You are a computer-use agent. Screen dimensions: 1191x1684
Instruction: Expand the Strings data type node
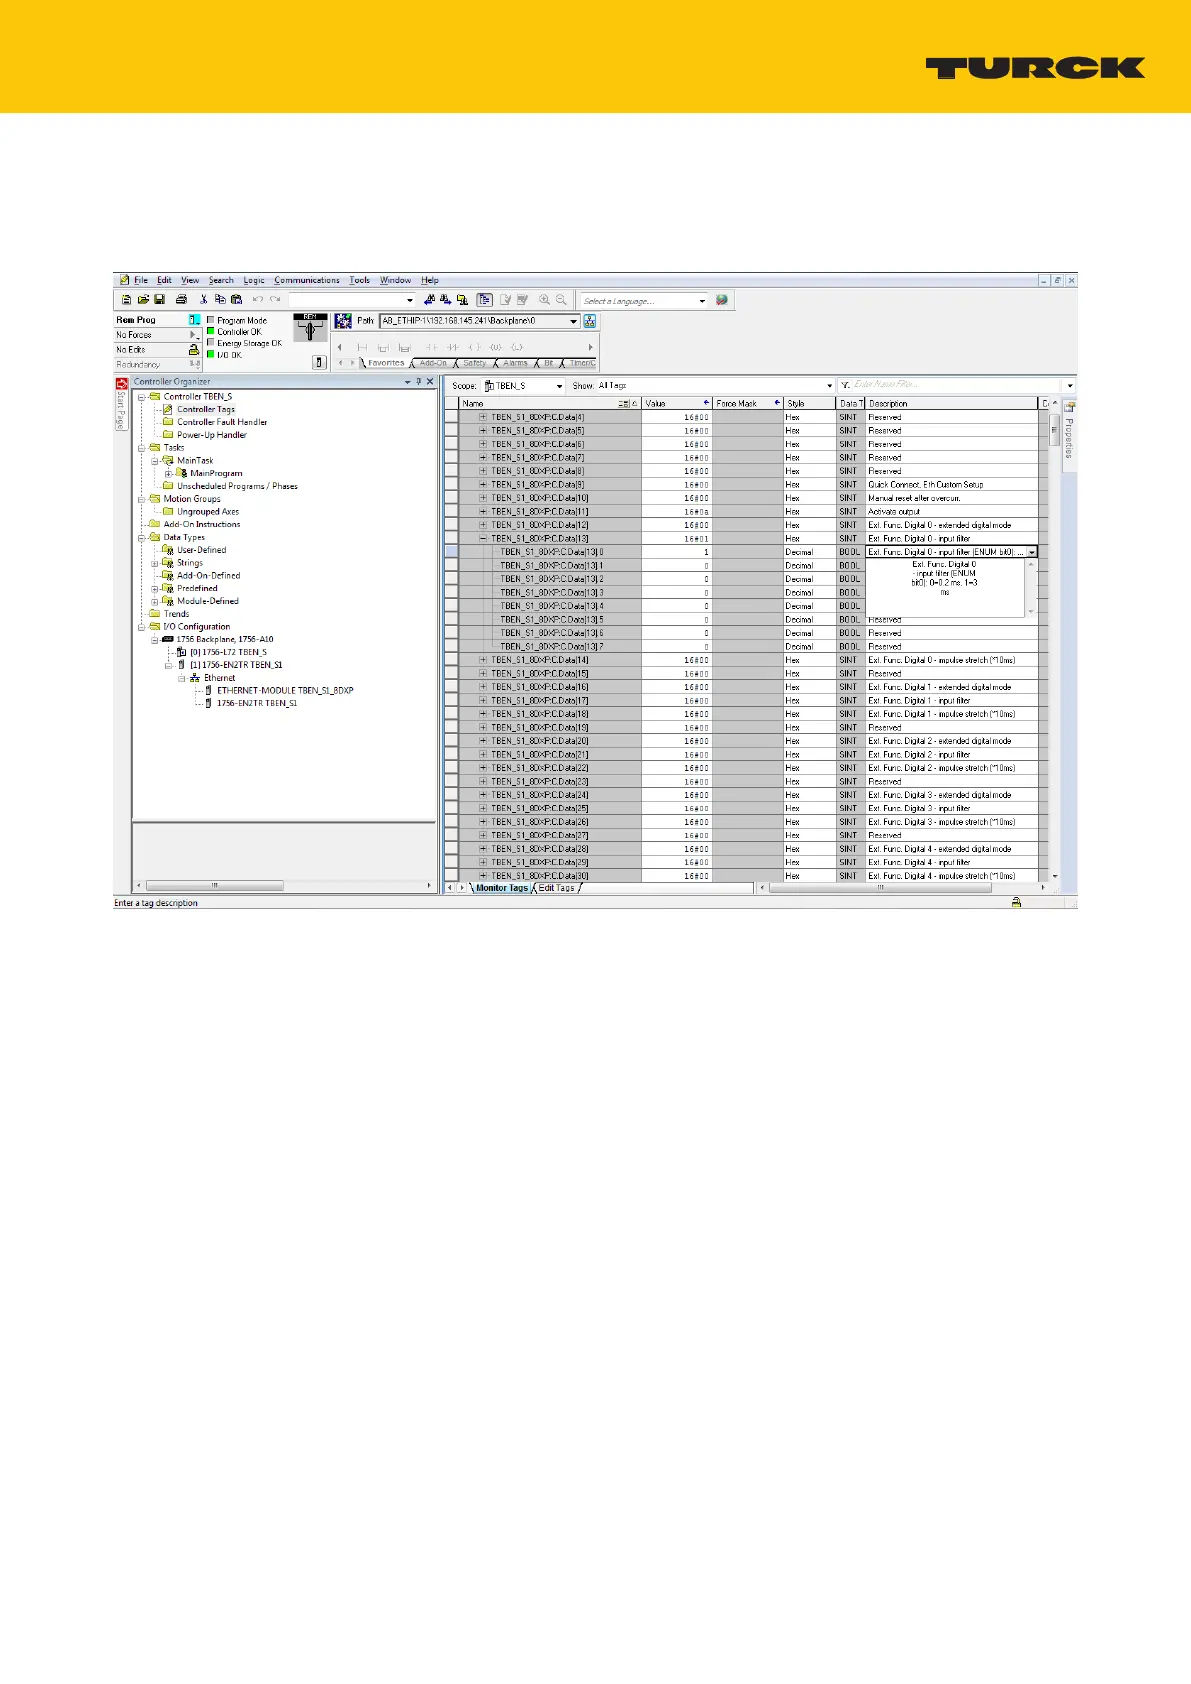[x=155, y=563]
